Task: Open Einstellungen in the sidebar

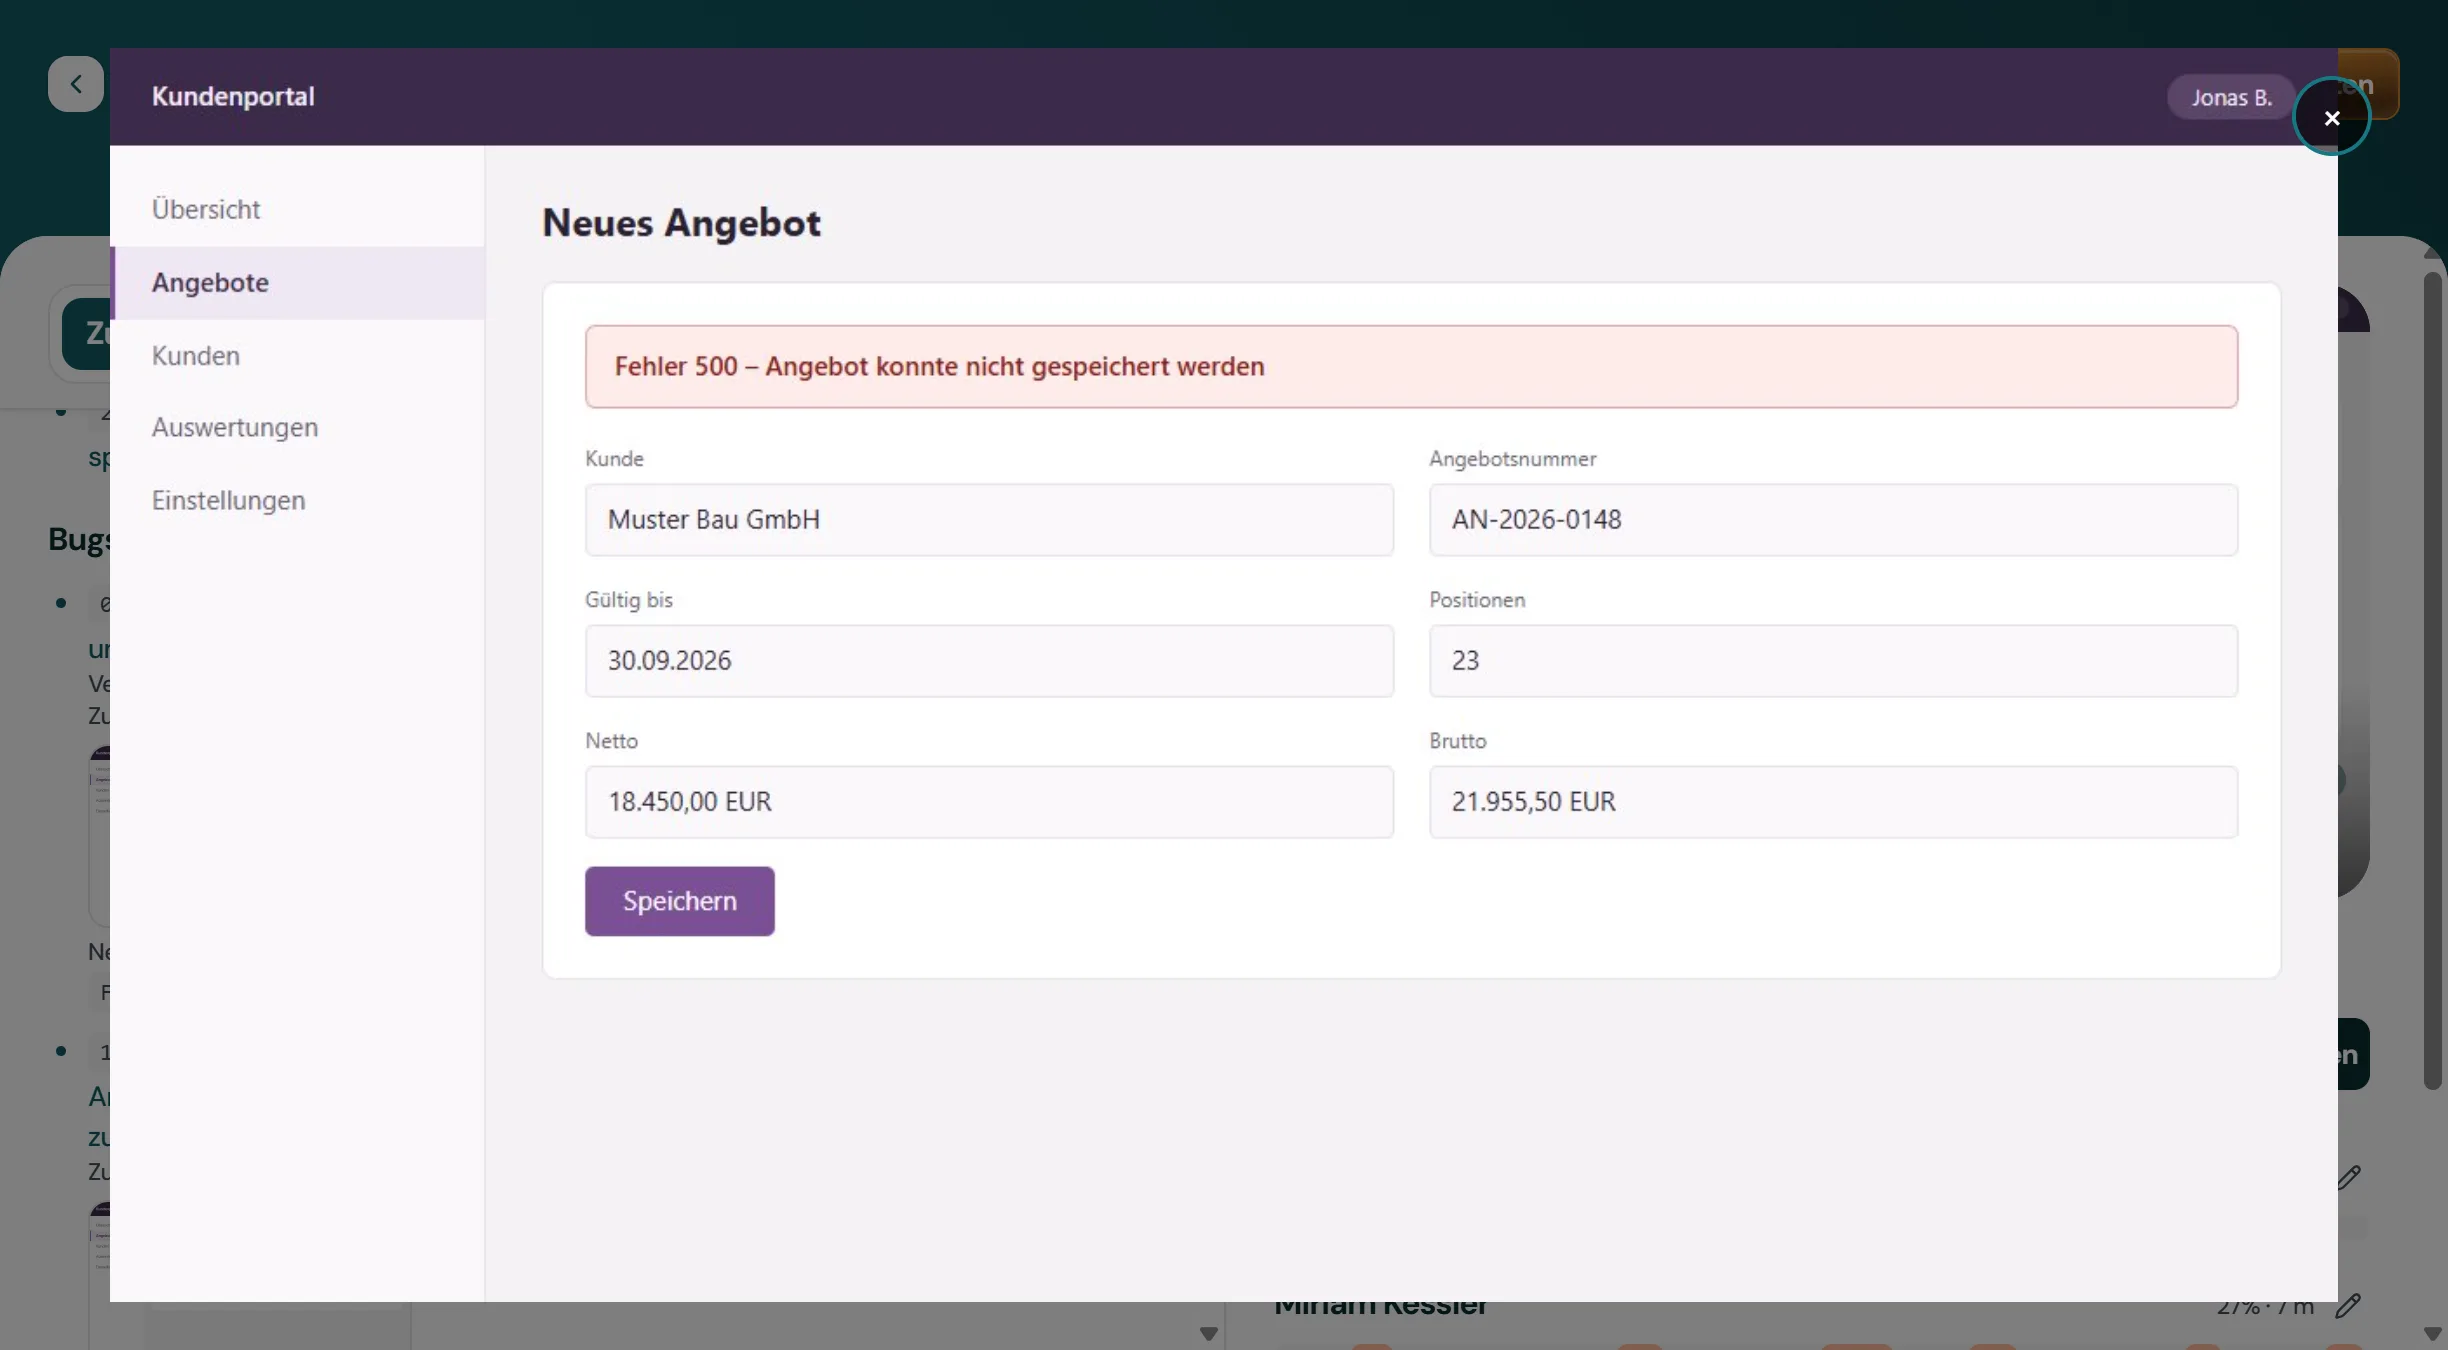Action: point(297,501)
